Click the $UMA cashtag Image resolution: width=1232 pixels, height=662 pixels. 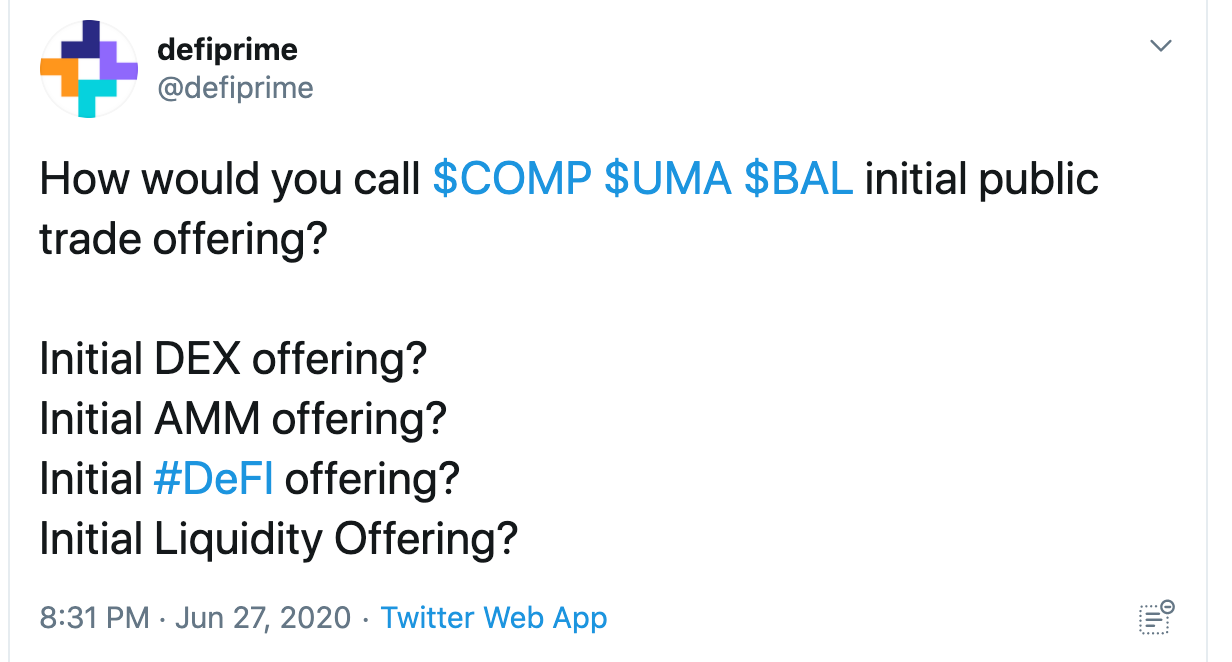(x=666, y=180)
